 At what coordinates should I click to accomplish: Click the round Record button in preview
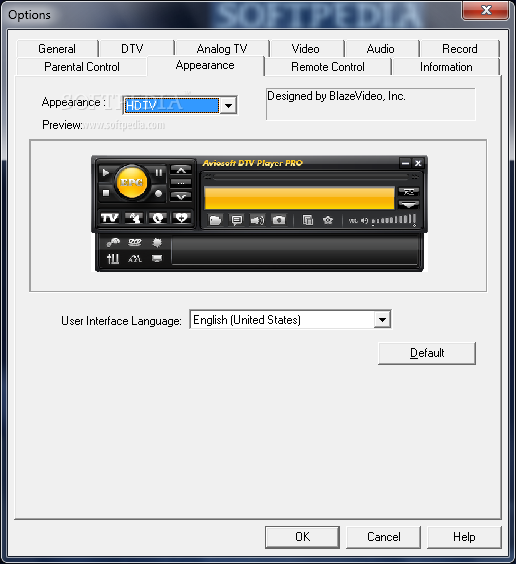pos(158,194)
